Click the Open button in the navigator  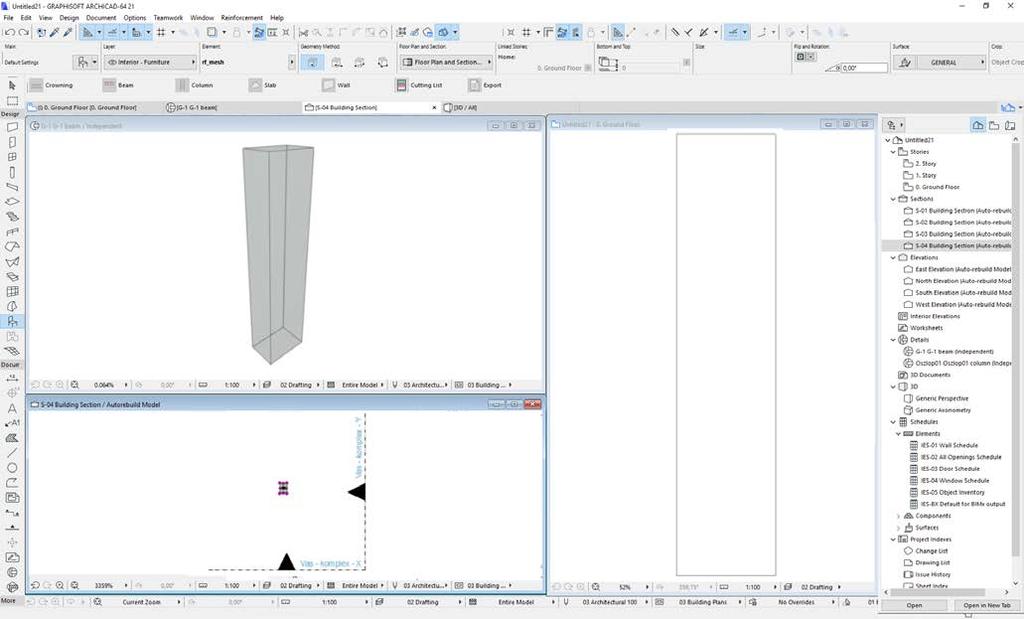coord(914,605)
